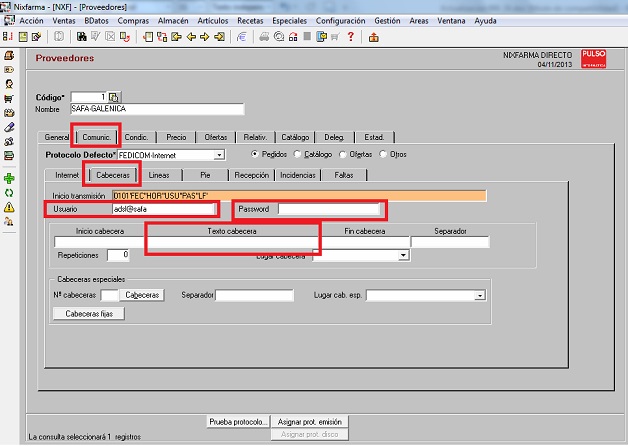Click the Texto cabecera input field

point(232,242)
